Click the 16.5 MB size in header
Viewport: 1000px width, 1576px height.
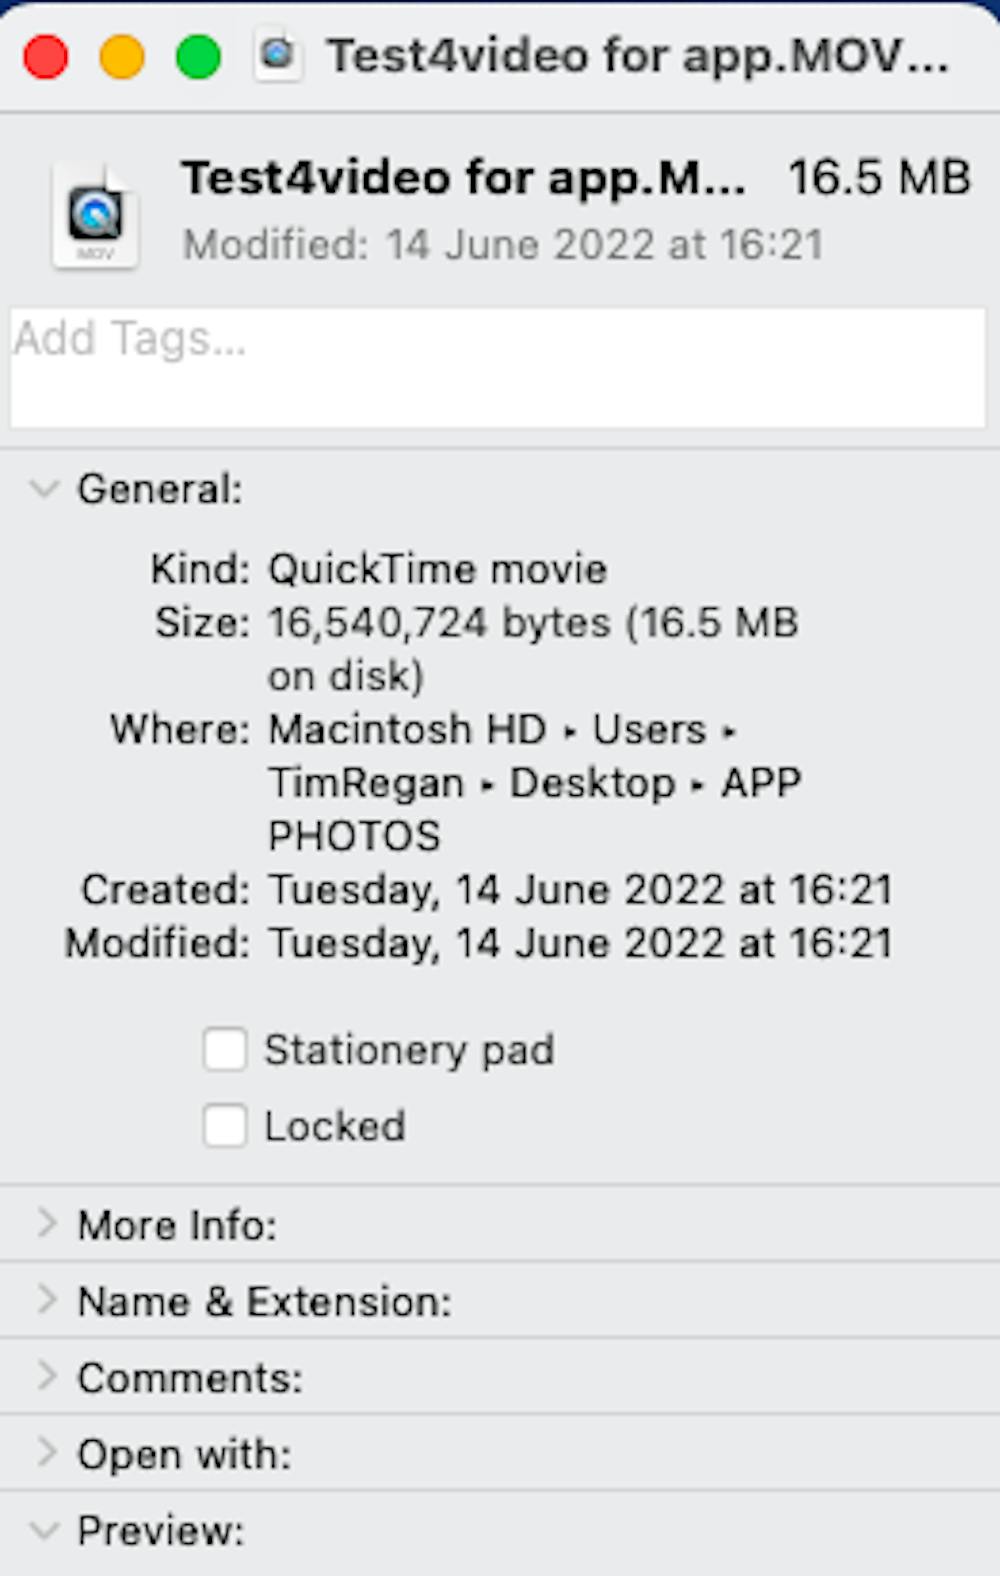tap(879, 178)
